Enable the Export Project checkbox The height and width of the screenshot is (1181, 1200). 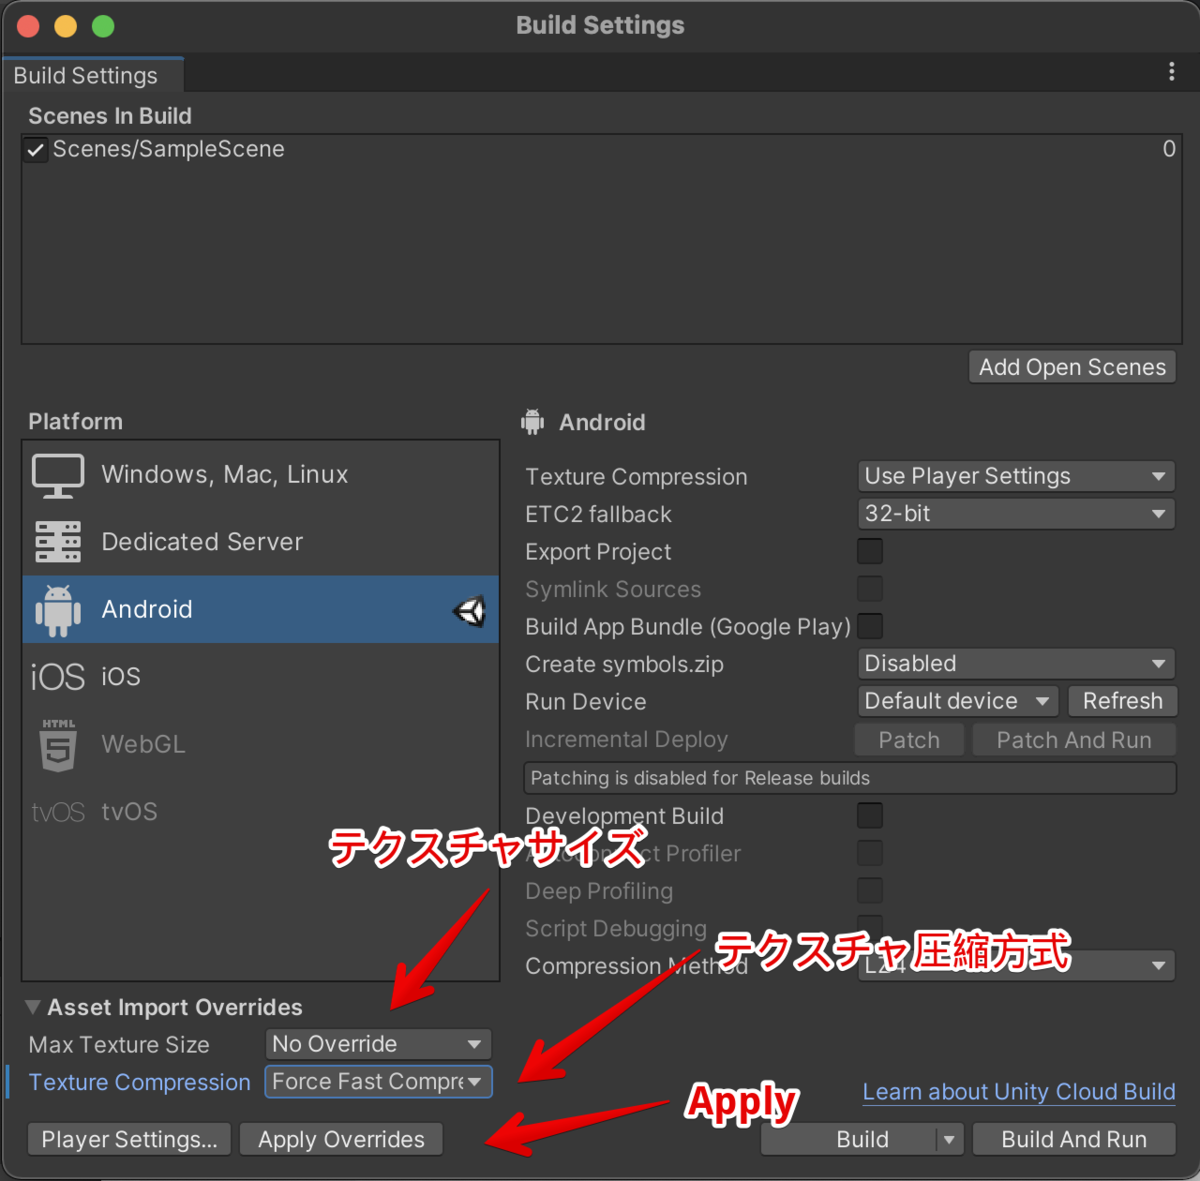pyautogui.click(x=870, y=552)
